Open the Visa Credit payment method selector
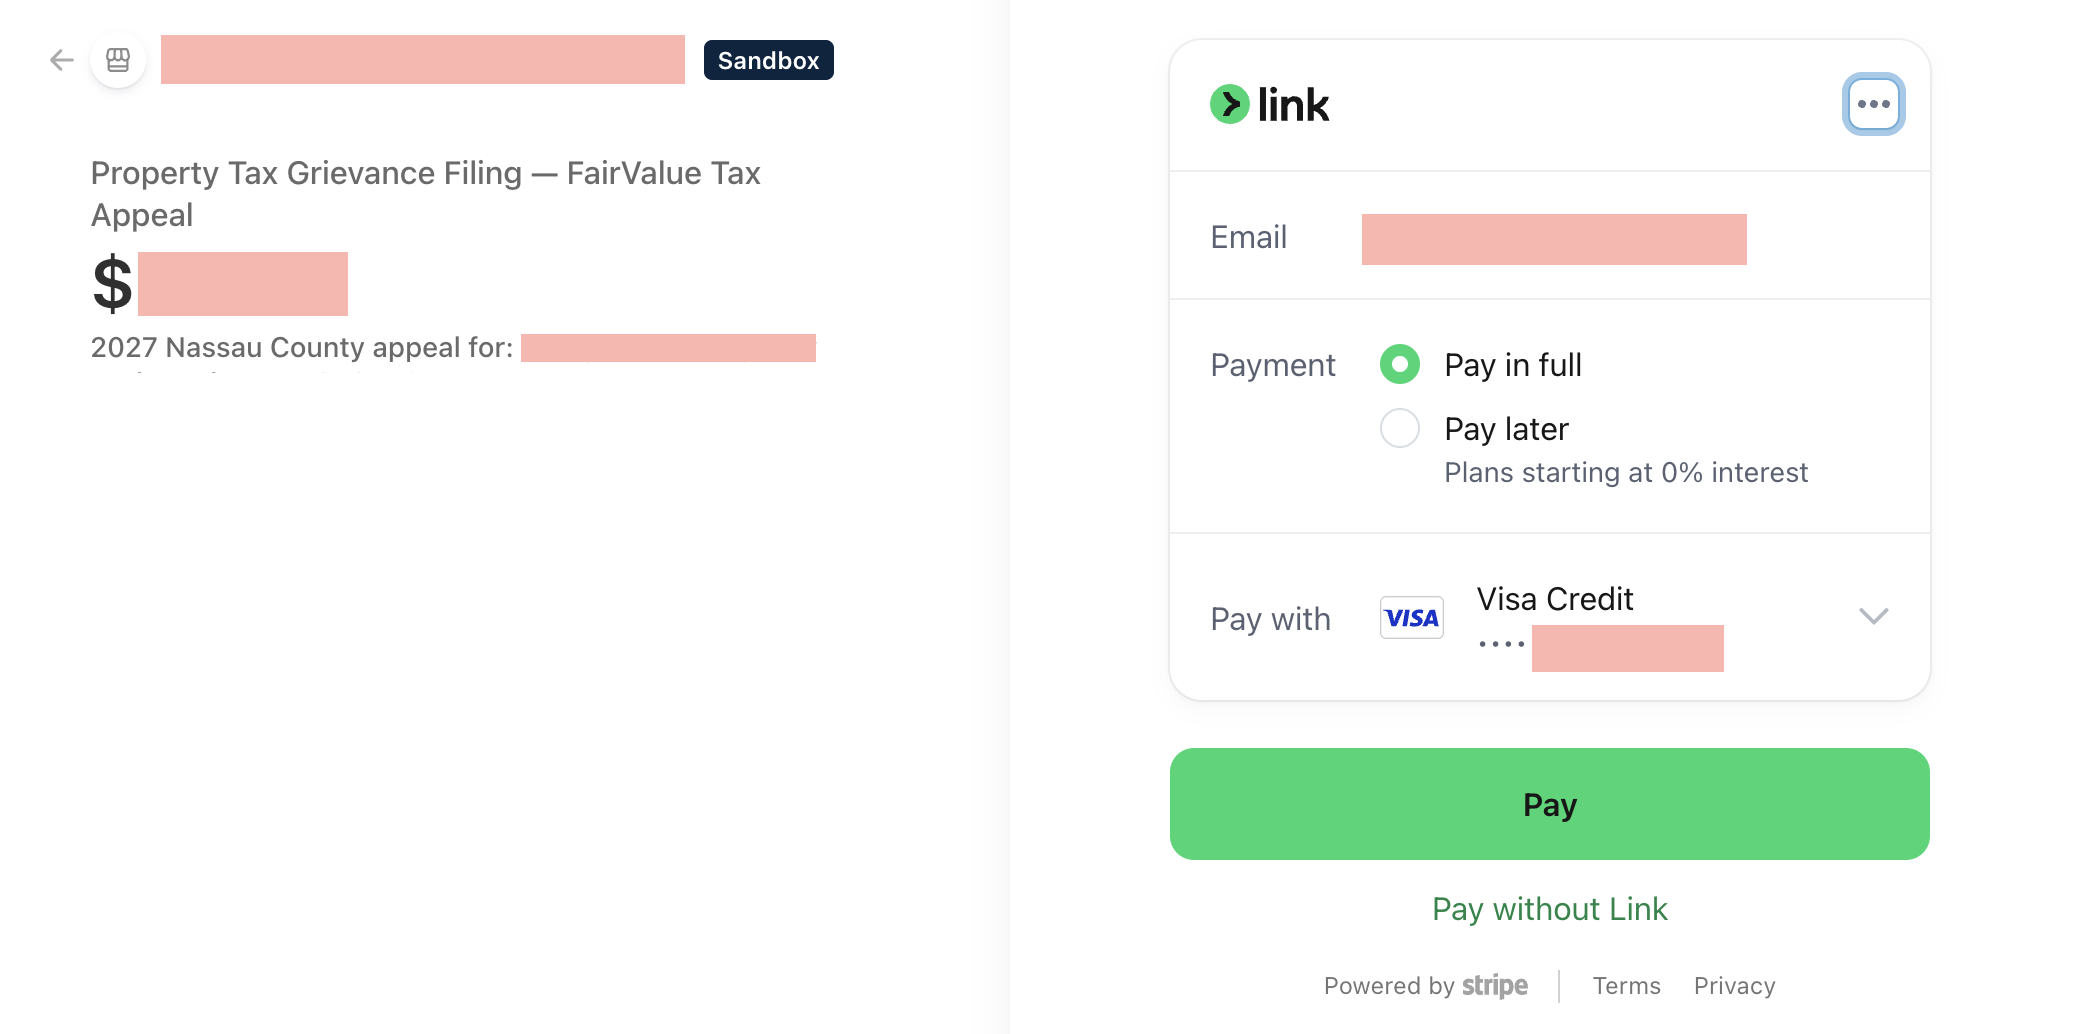Viewport: 2088px width, 1034px height. pyautogui.click(x=1549, y=617)
